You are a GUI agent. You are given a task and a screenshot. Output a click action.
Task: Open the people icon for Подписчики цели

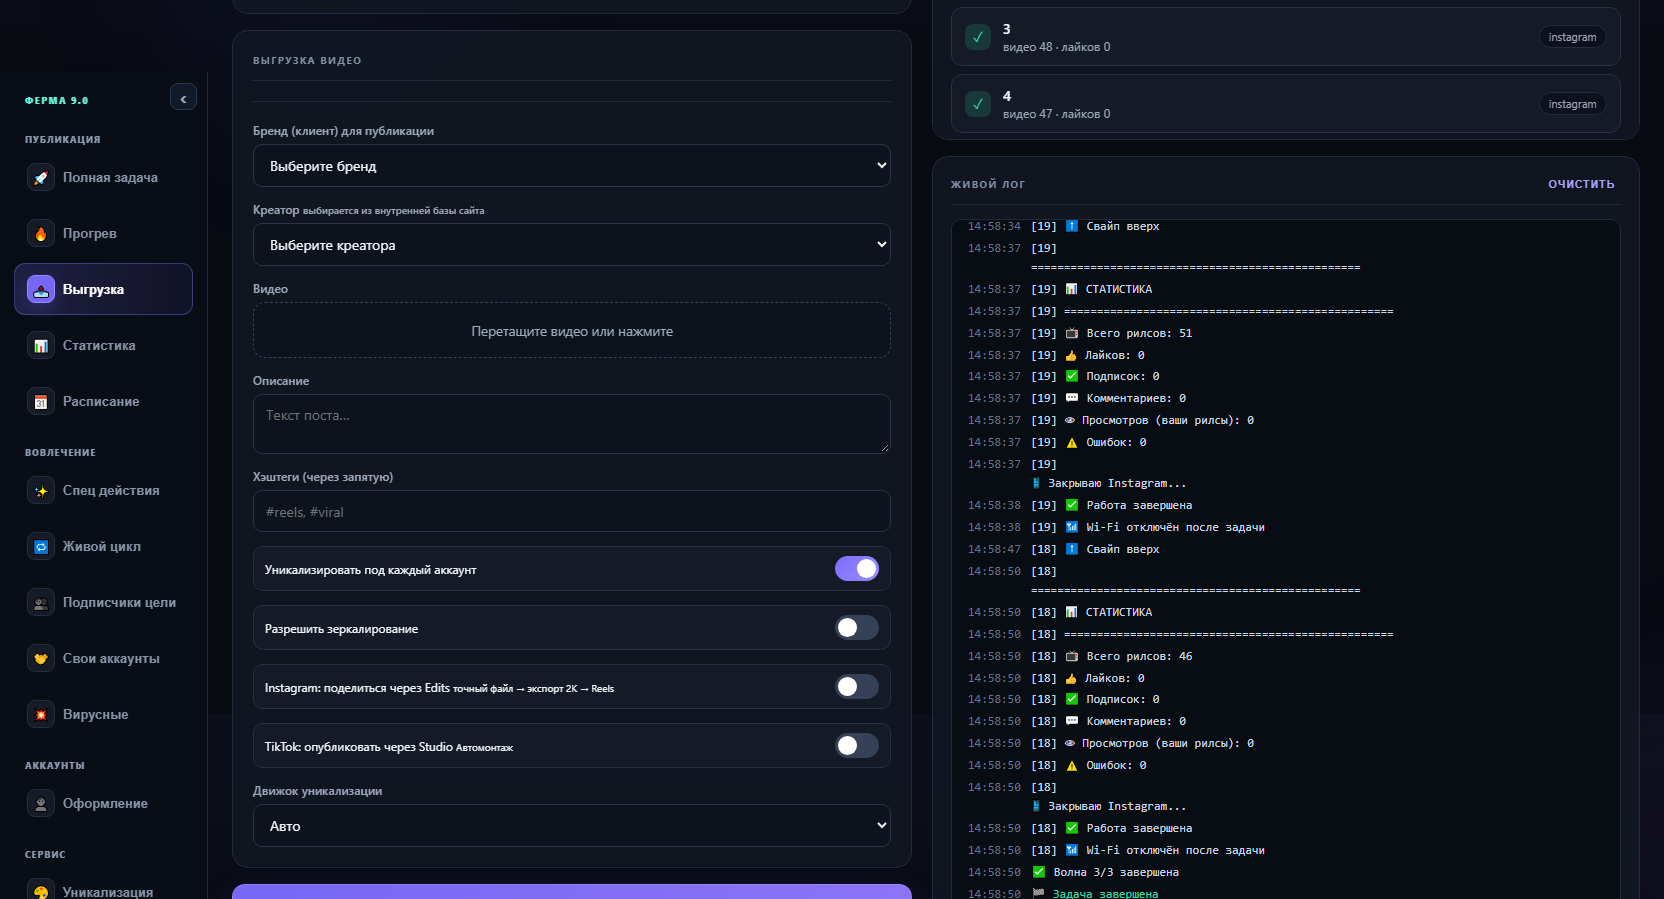pyautogui.click(x=41, y=603)
